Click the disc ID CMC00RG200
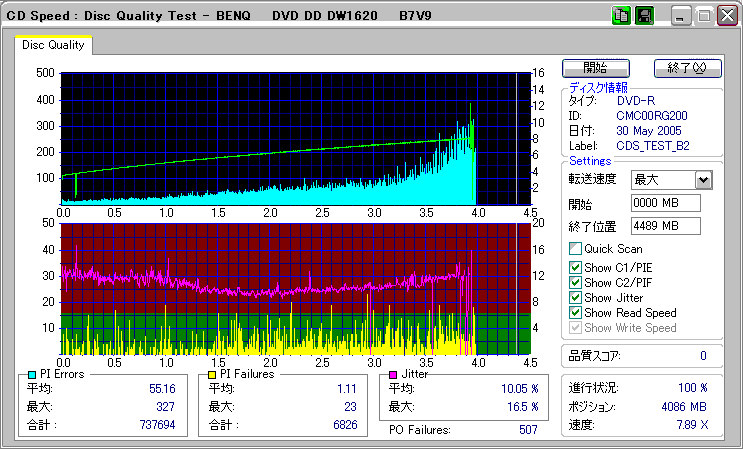This screenshot has height=449, width=743. click(652, 116)
